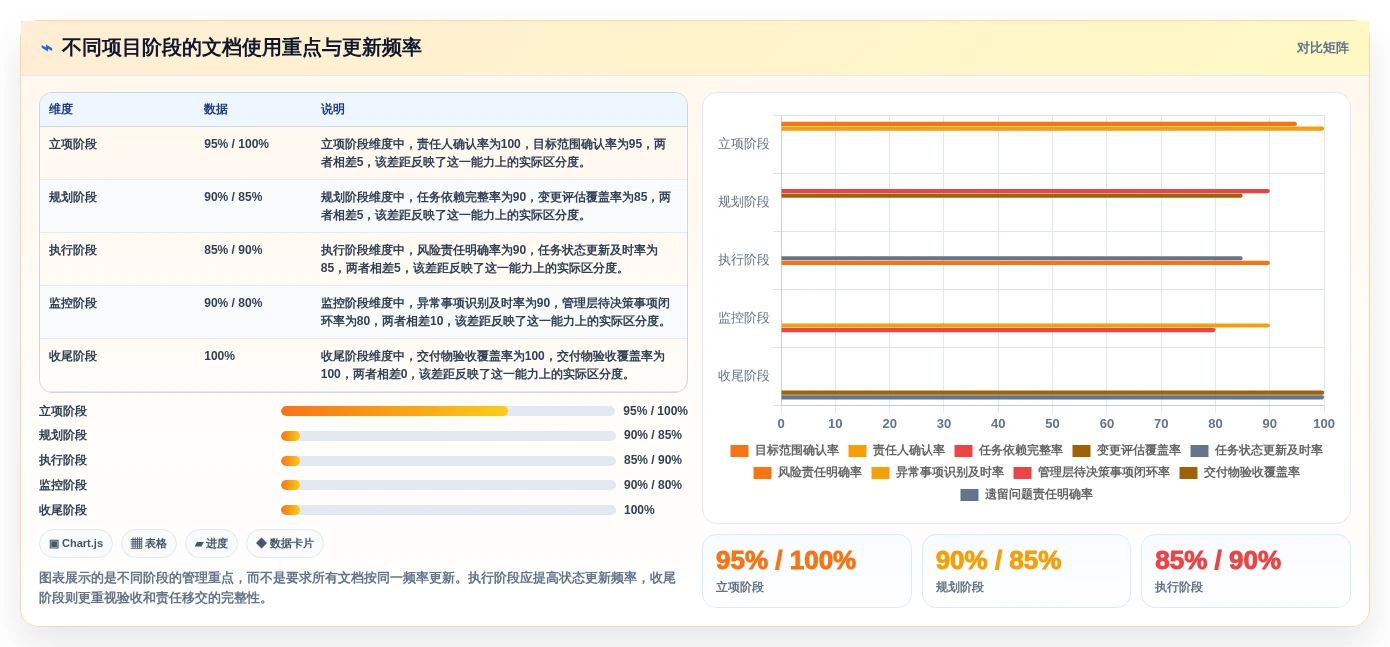The image size is (1390, 647).
Task: Click the 50 tick on the chart's x-axis
Action: point(1052,424)
